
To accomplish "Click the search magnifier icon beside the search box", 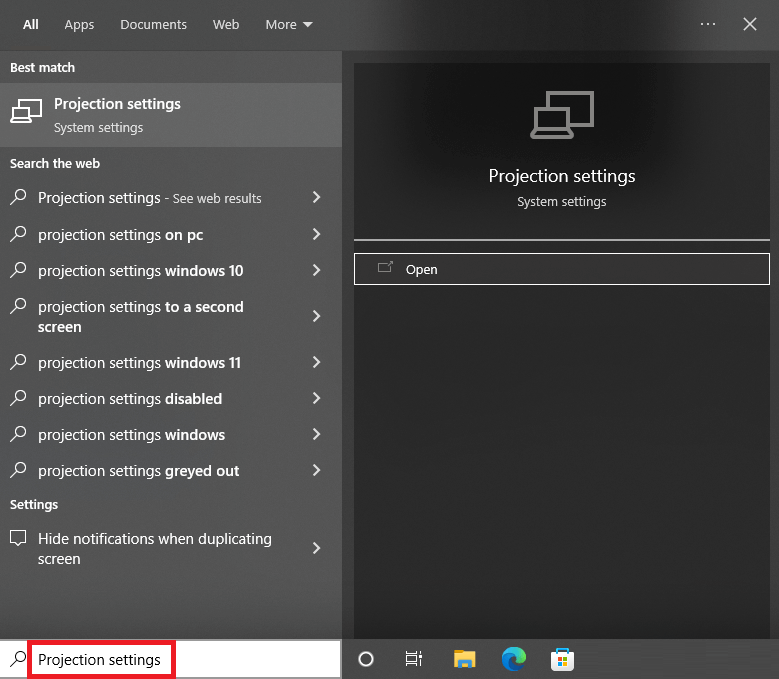I will [18, 659].
